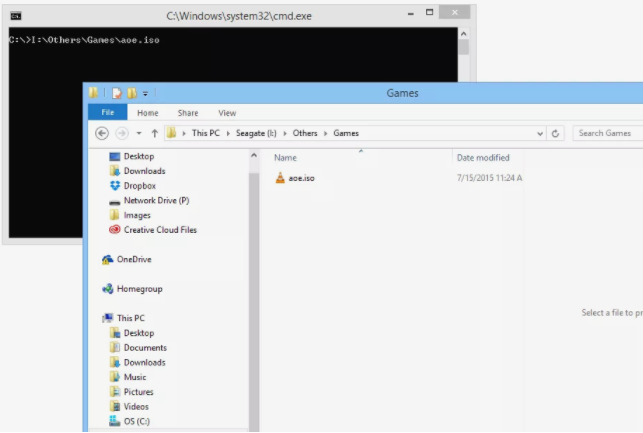Click in the Search Games field

[x=607, y=133]
